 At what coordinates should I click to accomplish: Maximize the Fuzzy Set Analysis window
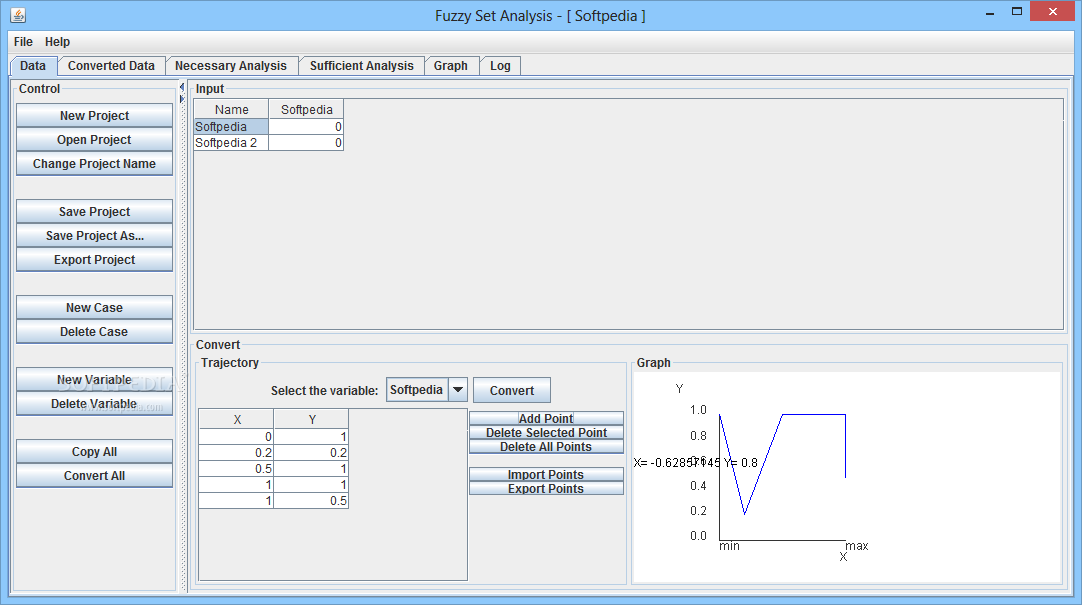point(1016,12)
